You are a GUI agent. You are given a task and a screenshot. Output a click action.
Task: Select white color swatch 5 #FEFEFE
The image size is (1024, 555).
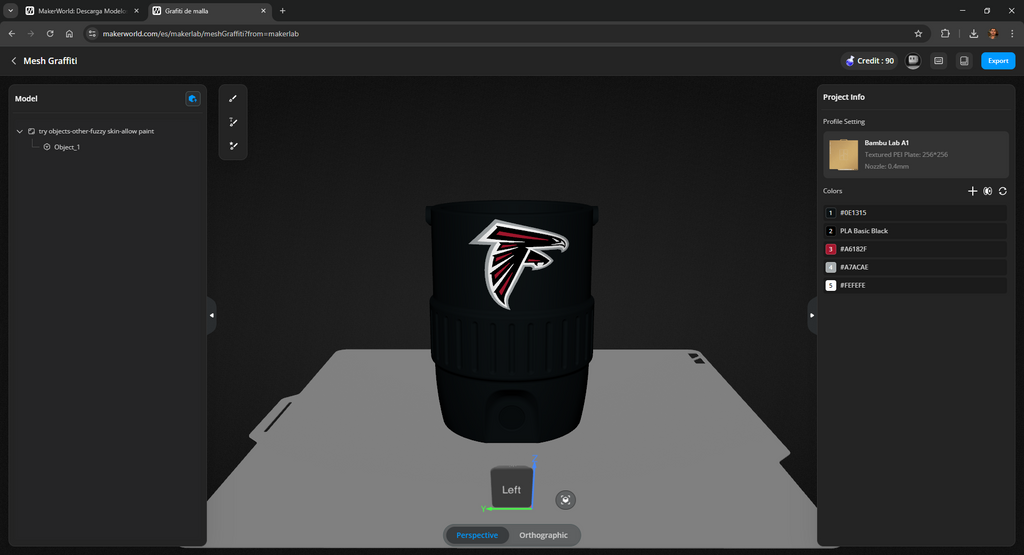tap(831, 285)
